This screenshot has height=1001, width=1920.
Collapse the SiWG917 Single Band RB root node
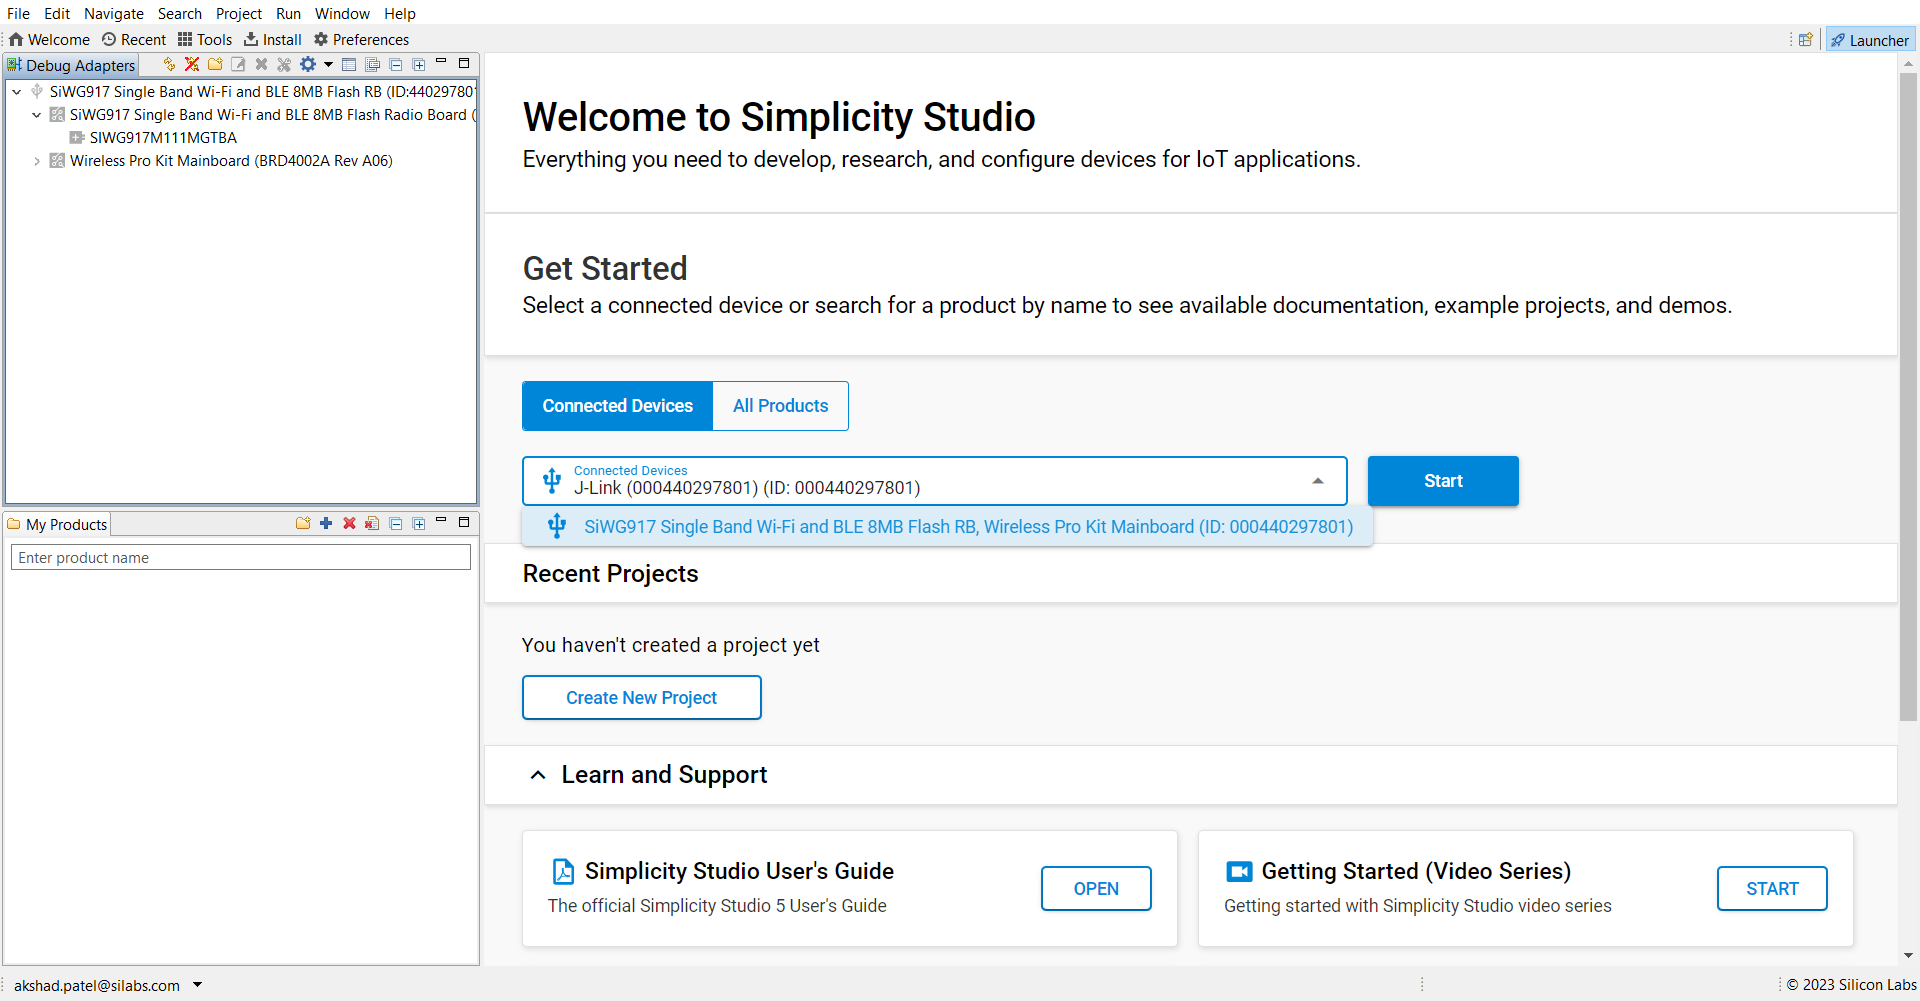click(16, 92)
